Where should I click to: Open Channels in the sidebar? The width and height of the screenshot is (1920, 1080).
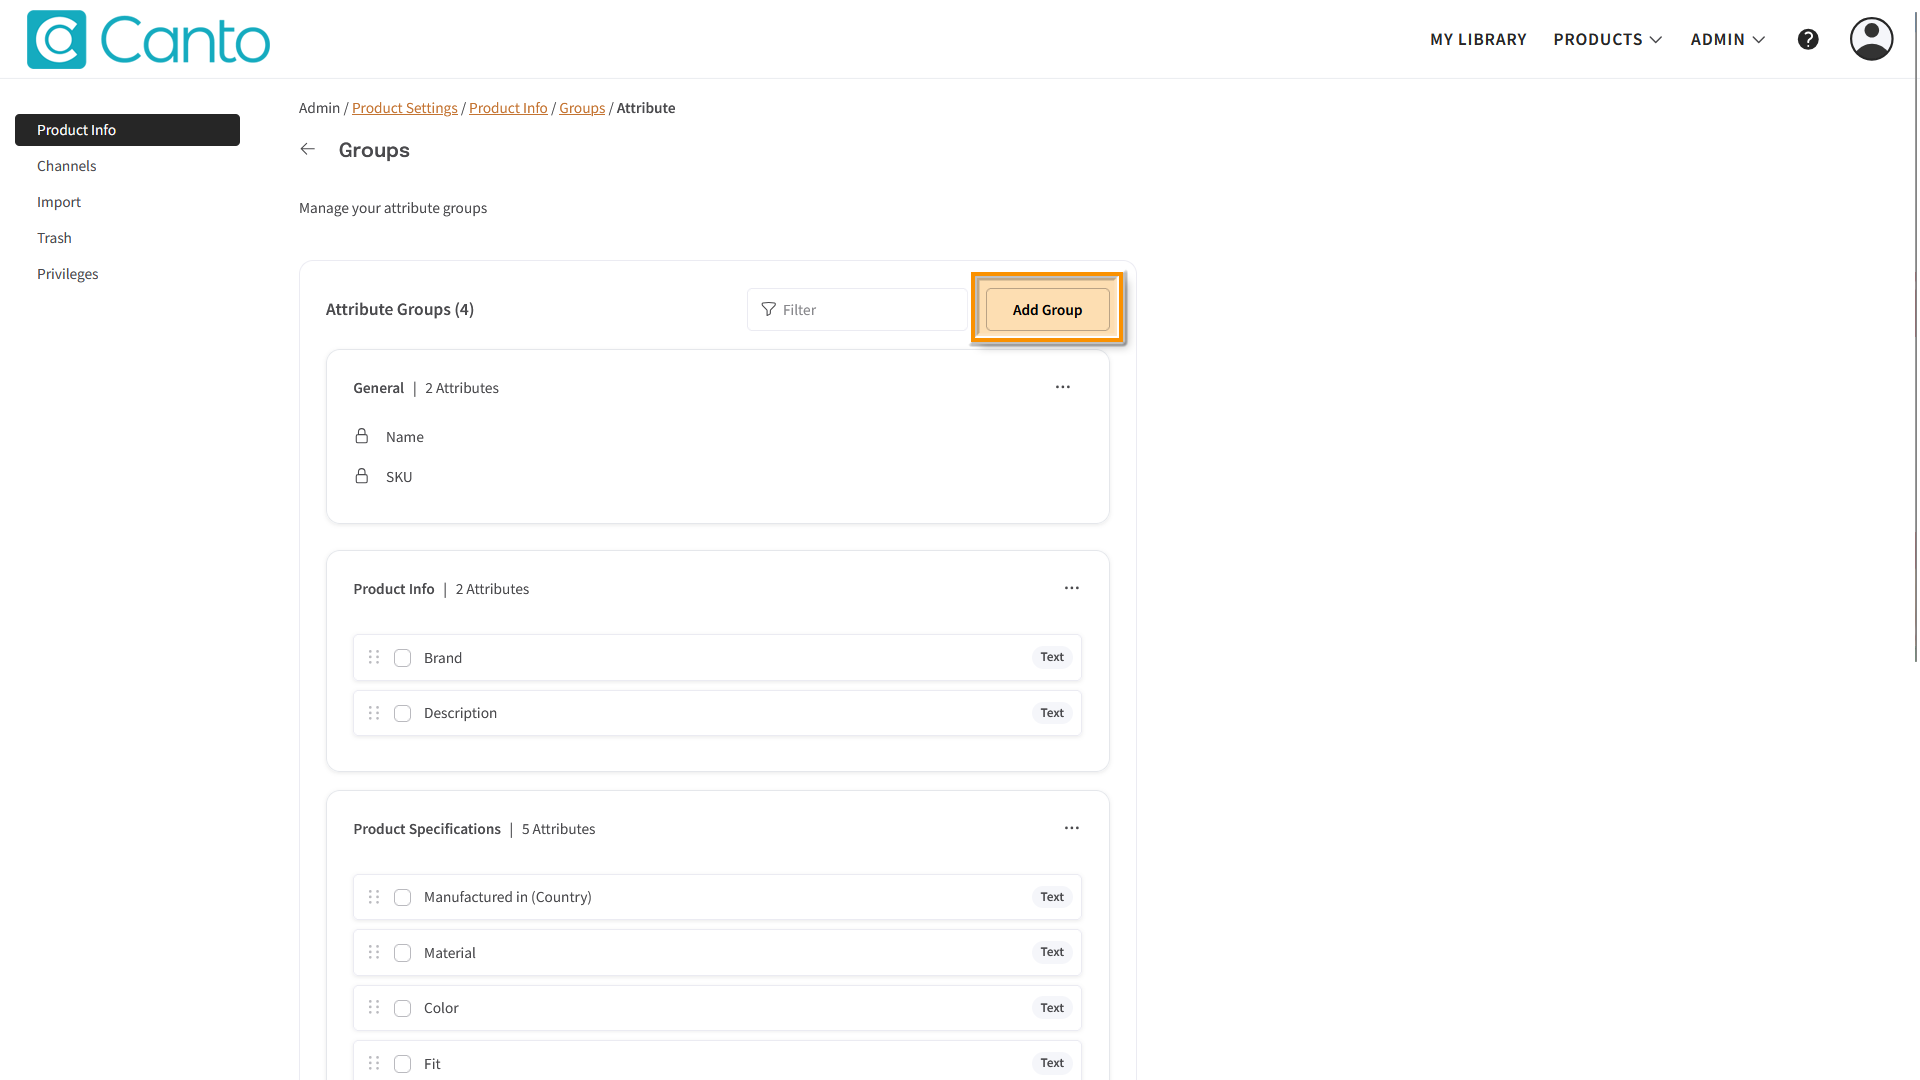click(67, 166)
